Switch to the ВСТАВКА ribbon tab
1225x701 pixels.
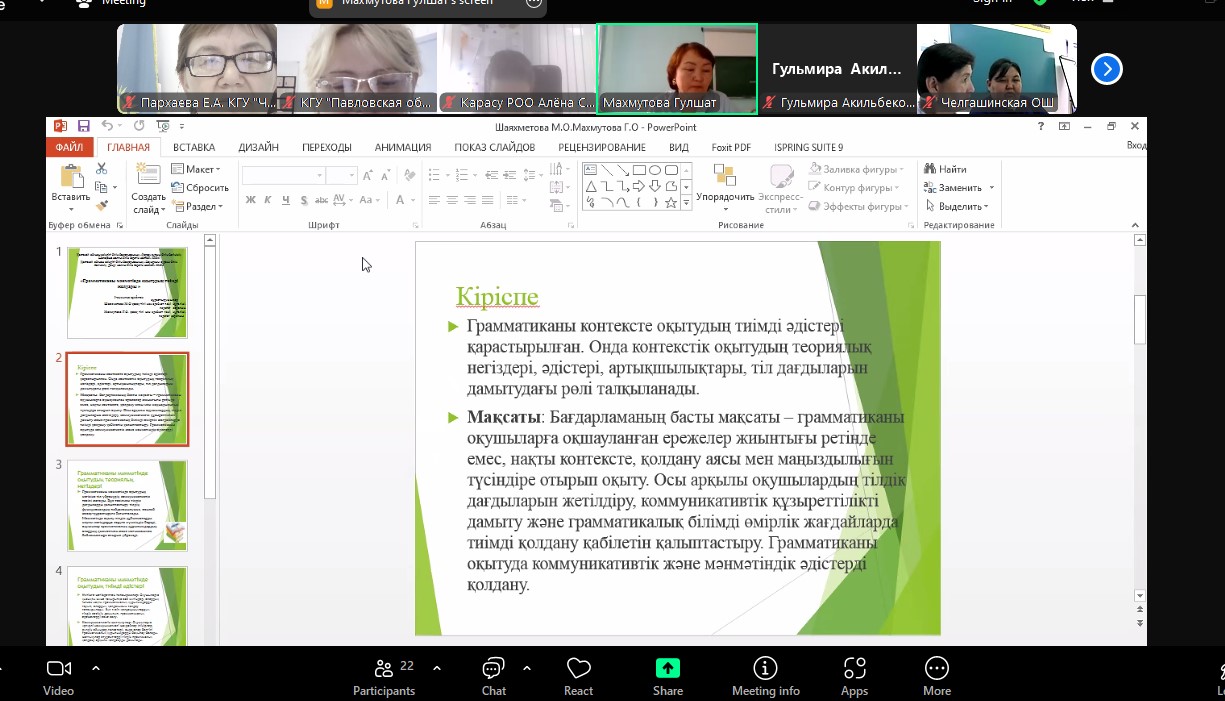(x=194, y=147)
